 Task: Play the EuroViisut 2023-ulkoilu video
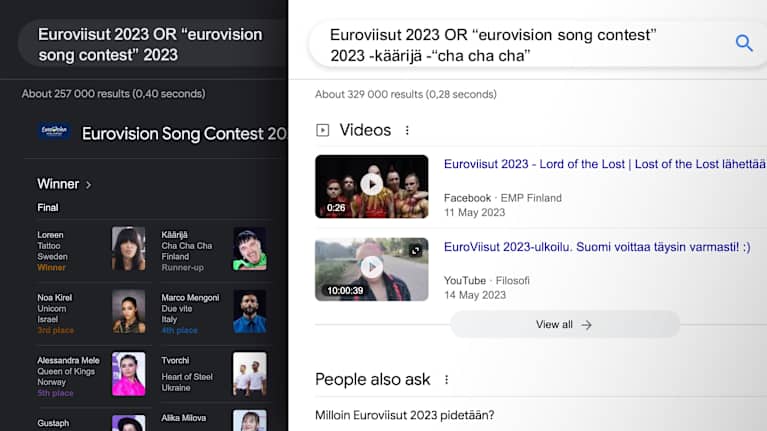click(x=371, y=268)
